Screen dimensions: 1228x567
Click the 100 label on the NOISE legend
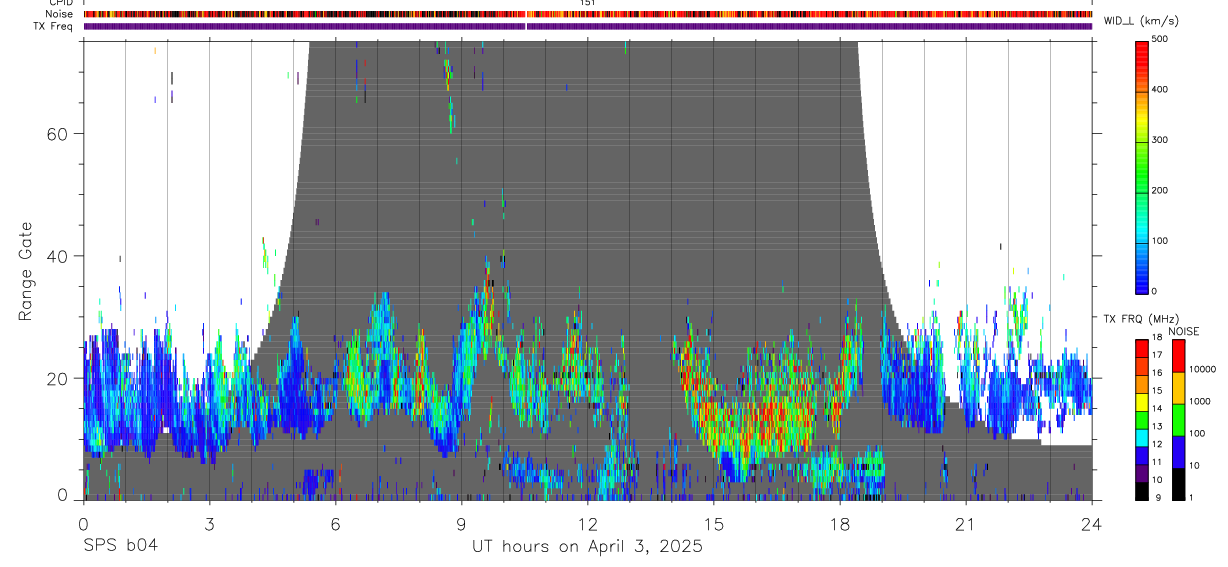tap(1197, 433)
